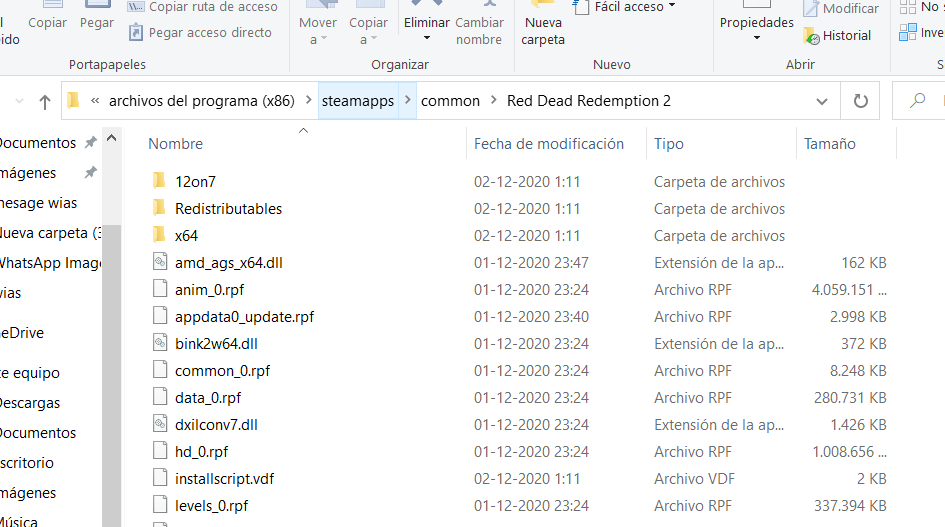945x527 pixels.
Task: Create a Nueva carpeta
Action: [x=543, y=24]
